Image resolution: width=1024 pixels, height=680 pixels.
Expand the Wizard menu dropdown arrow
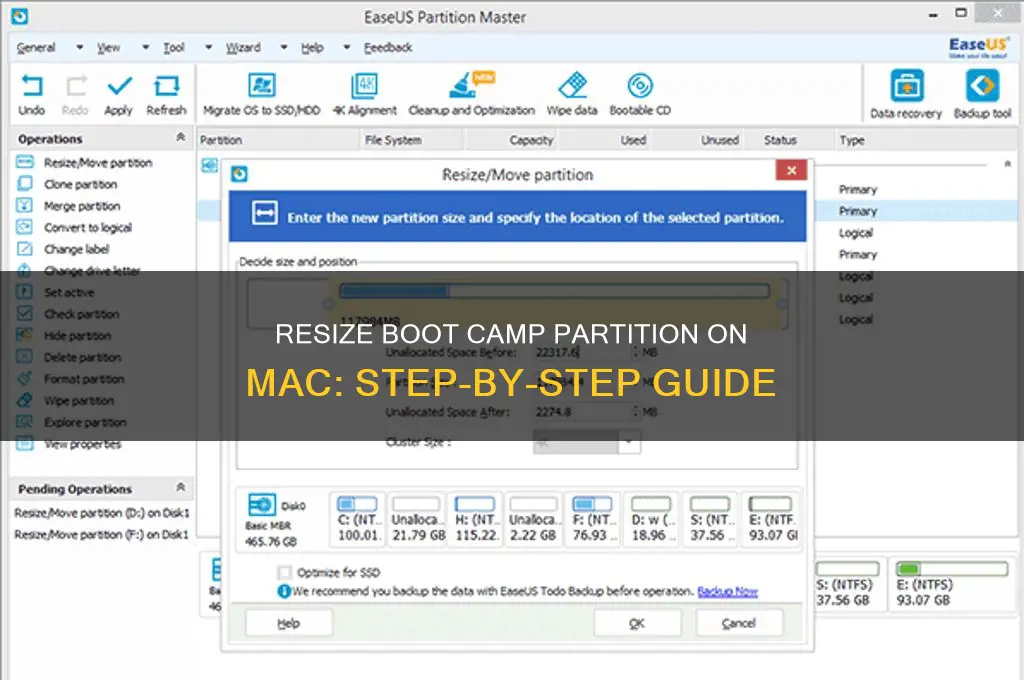tap(283, 47)
